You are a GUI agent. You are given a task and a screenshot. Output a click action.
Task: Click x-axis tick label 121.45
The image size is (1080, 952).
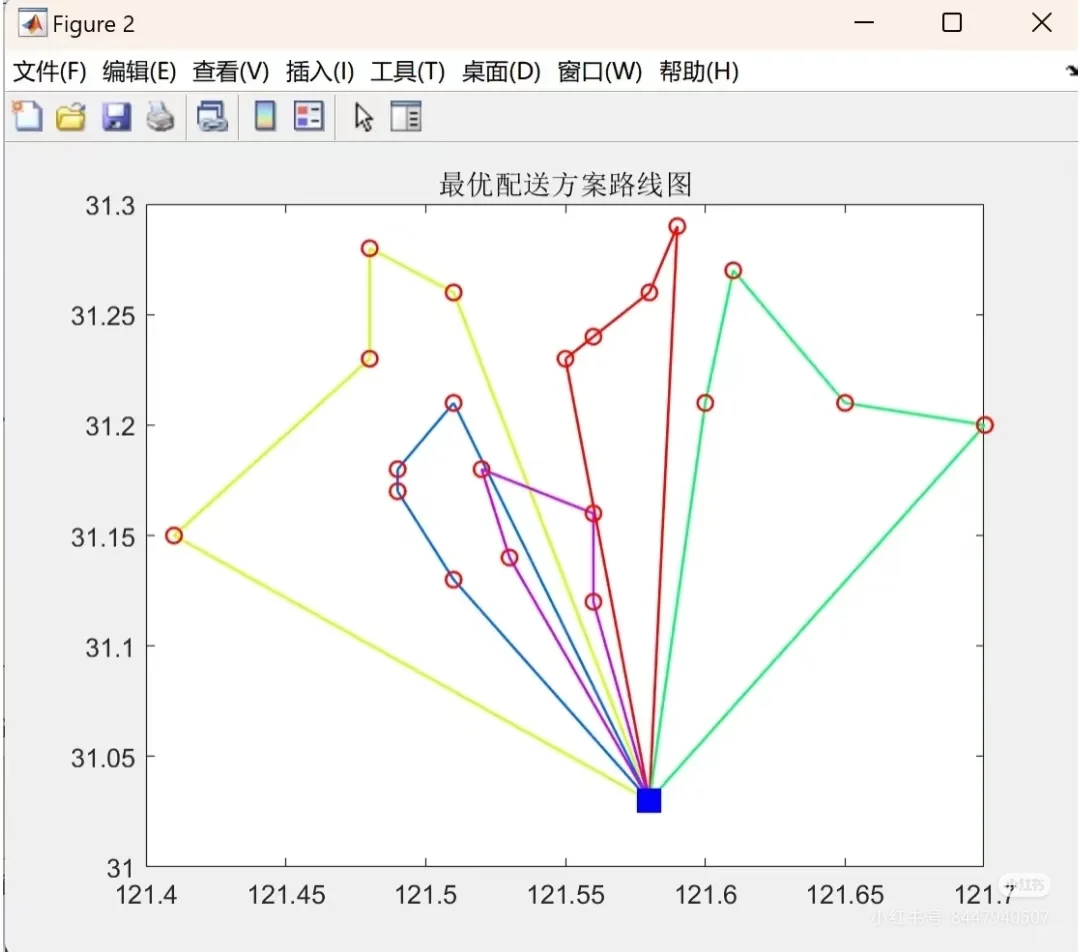[287, 895]
